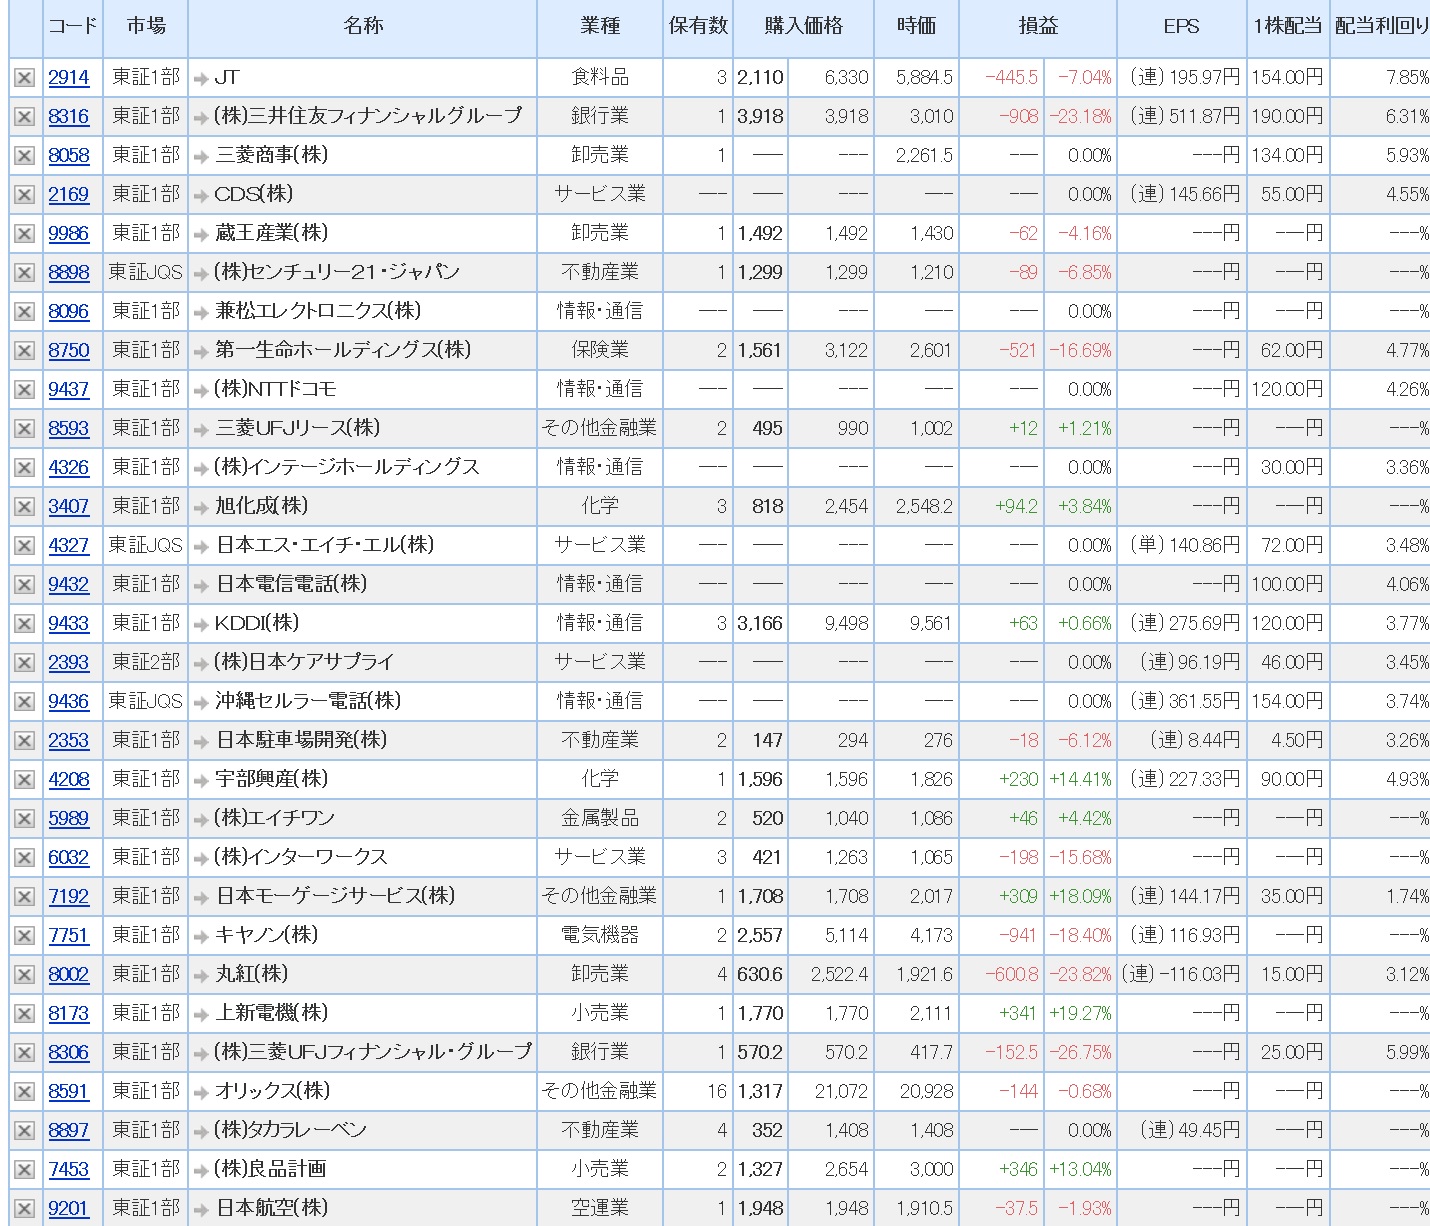Click the 配当利回り column header
1430x1226 pixels.
point(1381,26)
